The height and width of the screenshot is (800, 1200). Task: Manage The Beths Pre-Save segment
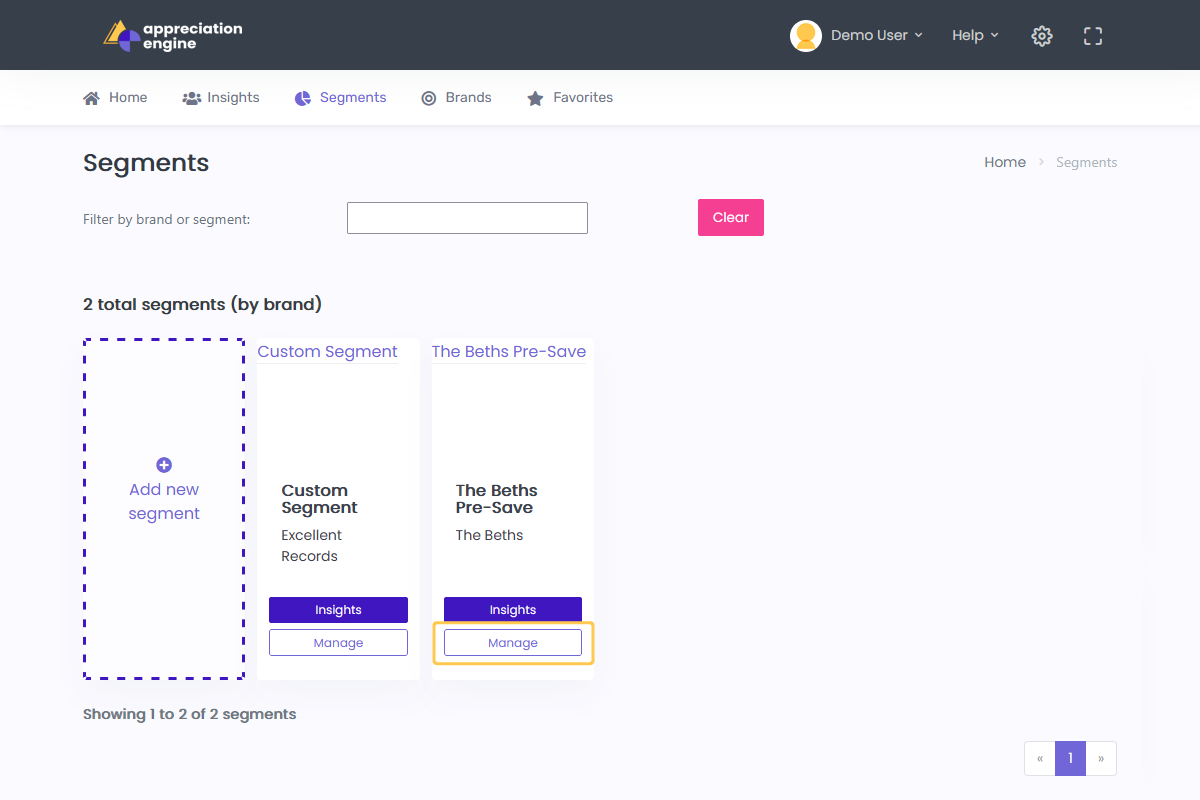(513, 643)
